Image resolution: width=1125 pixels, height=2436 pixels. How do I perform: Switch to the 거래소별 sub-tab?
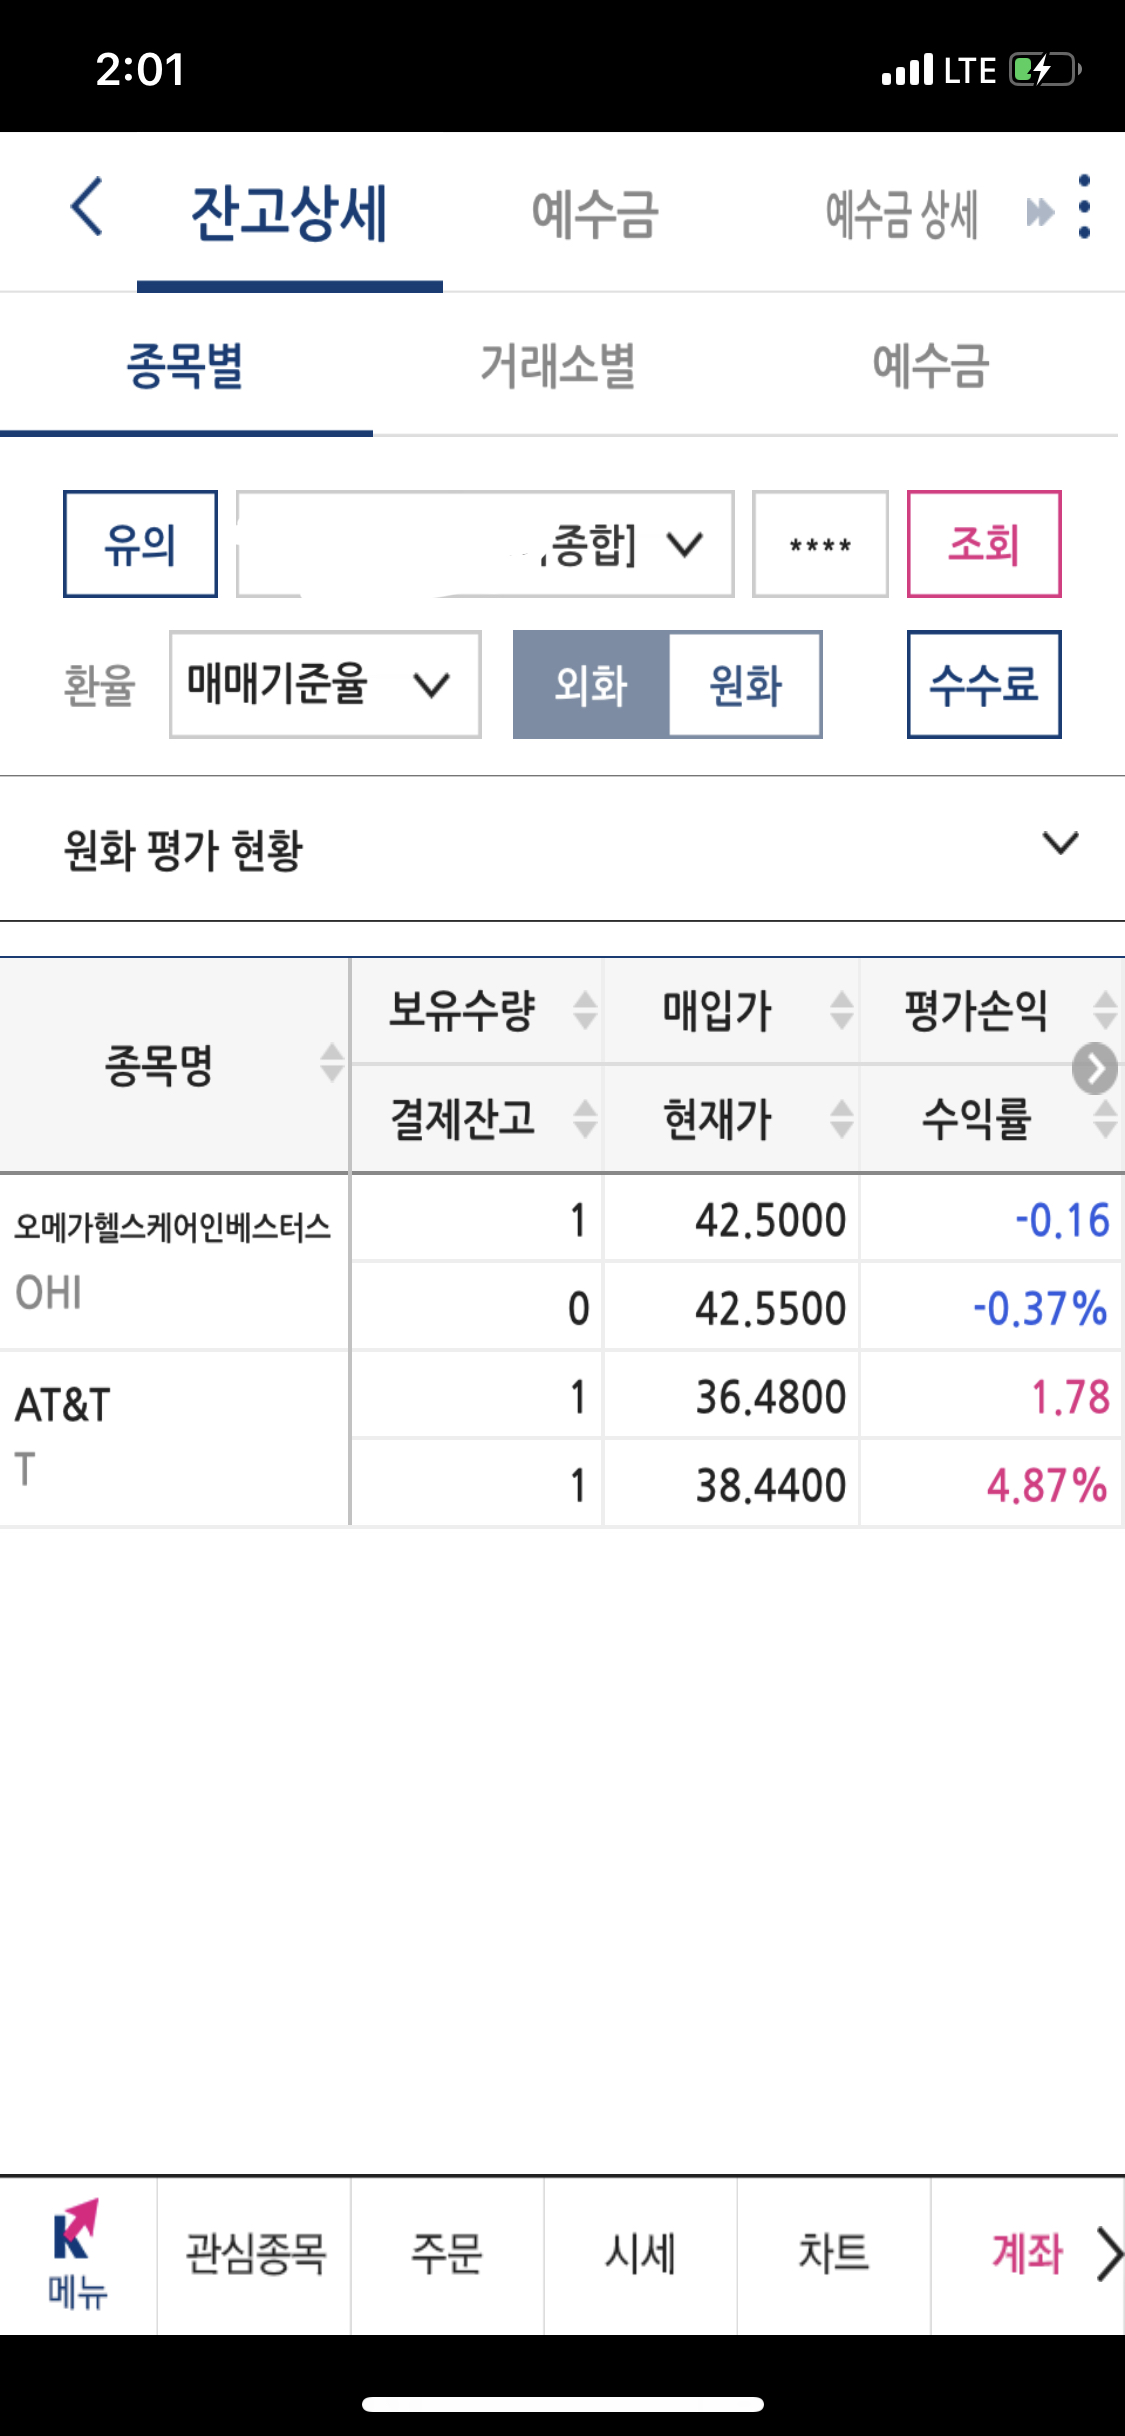point(558,366)
